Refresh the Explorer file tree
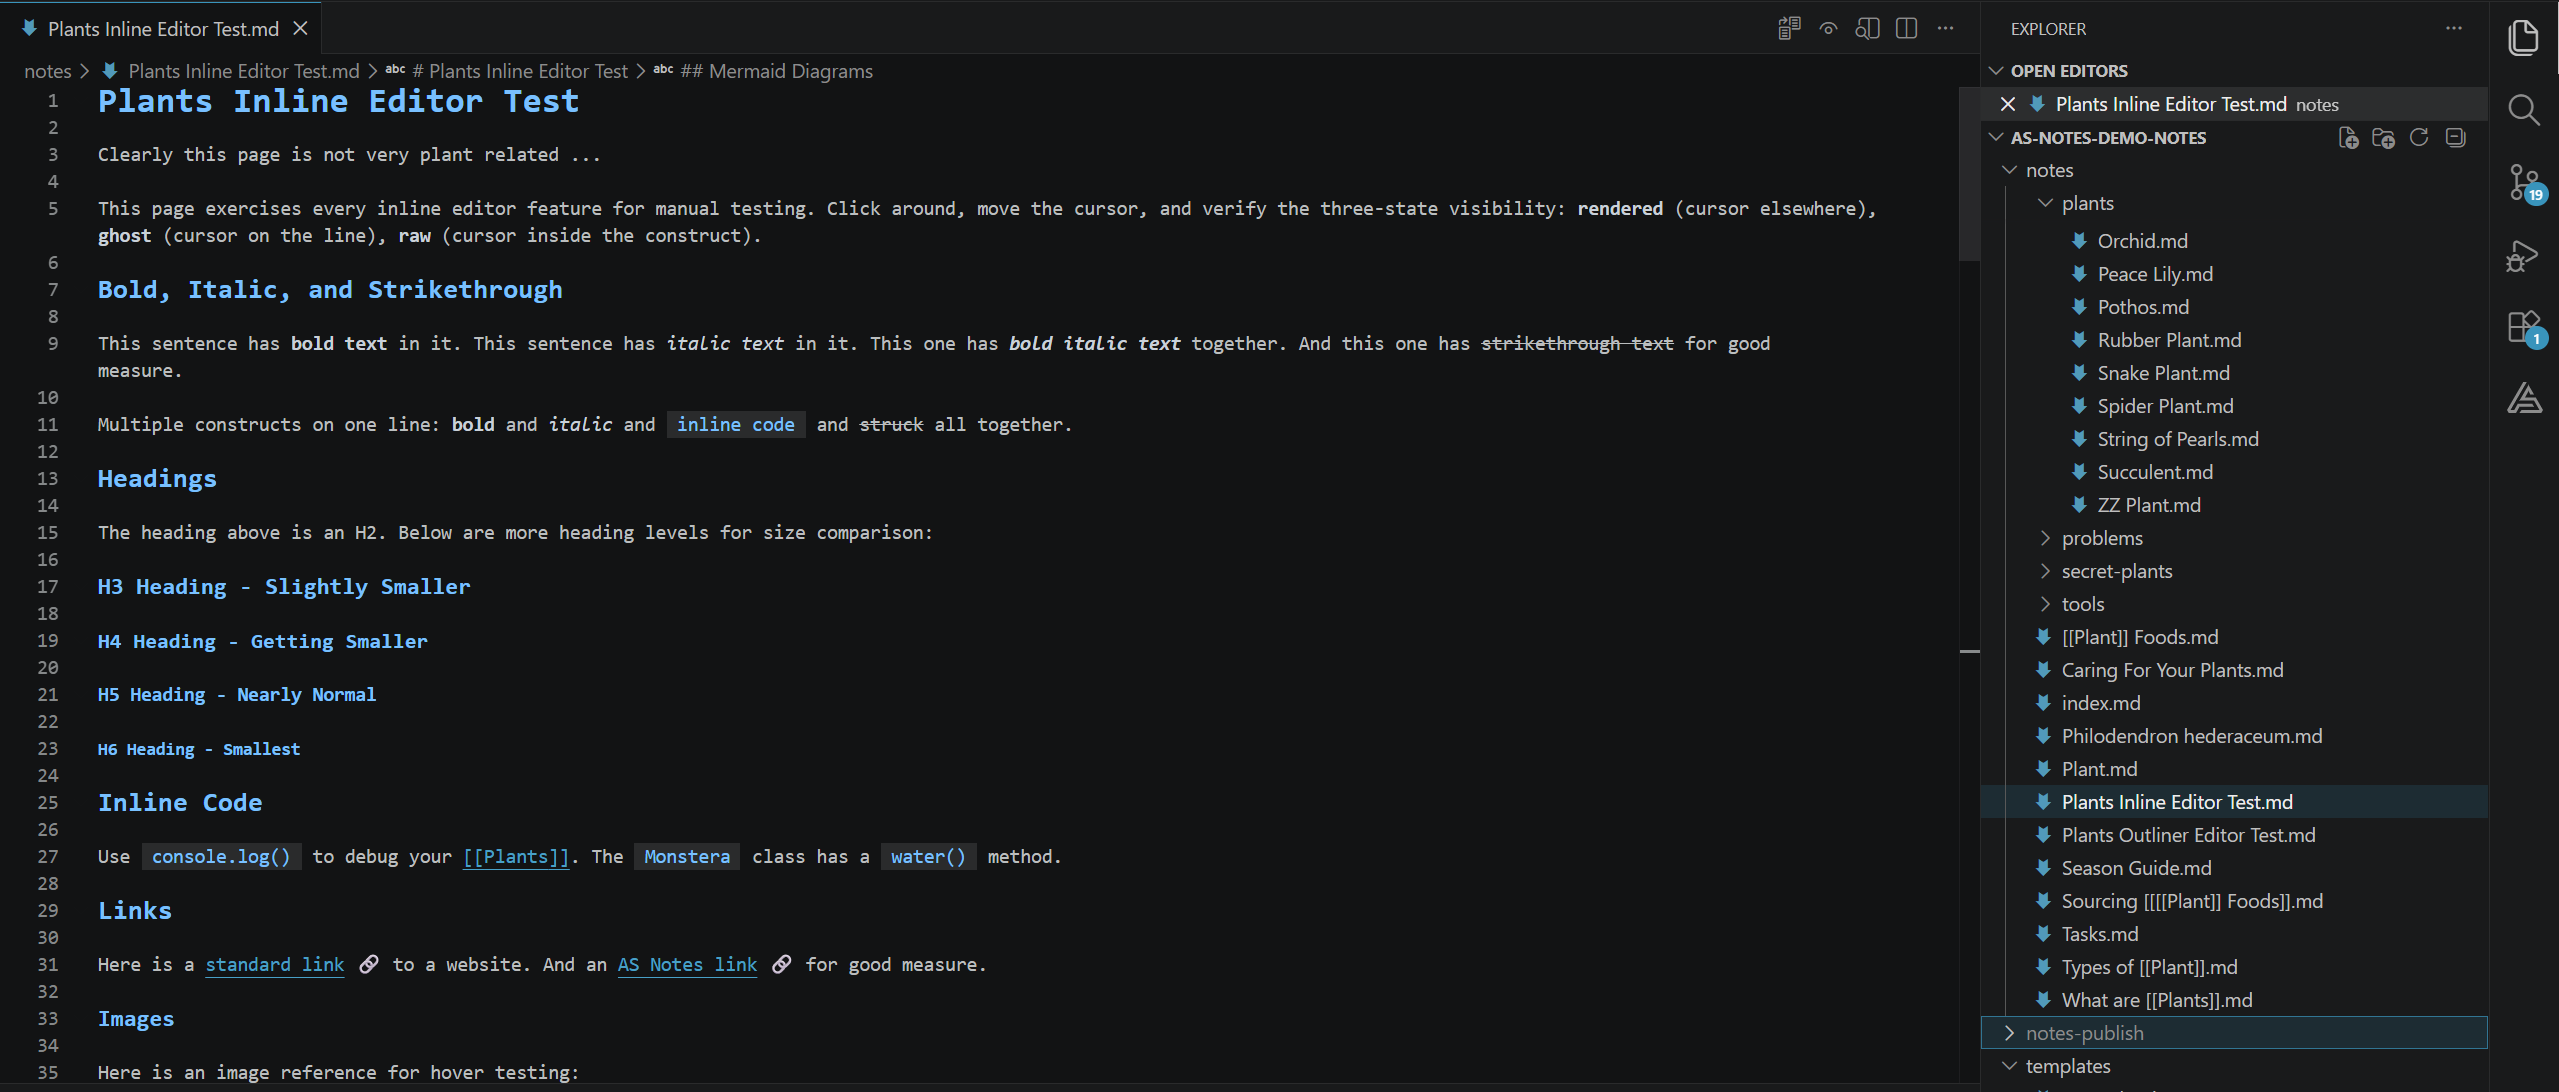The width and height of the screenshot is (2559, 1092). click(x=2419, y=138)
